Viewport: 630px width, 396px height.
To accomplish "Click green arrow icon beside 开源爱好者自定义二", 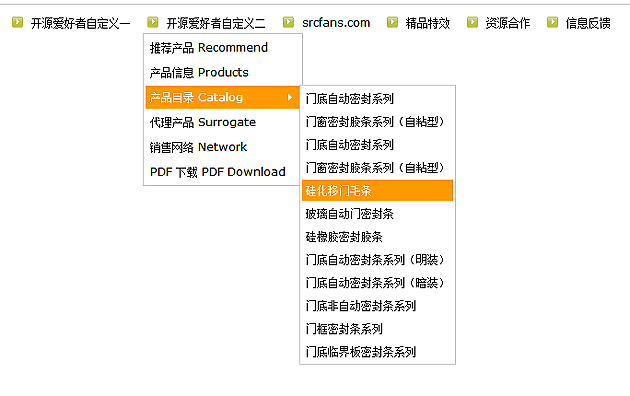I will click(153, 22).
